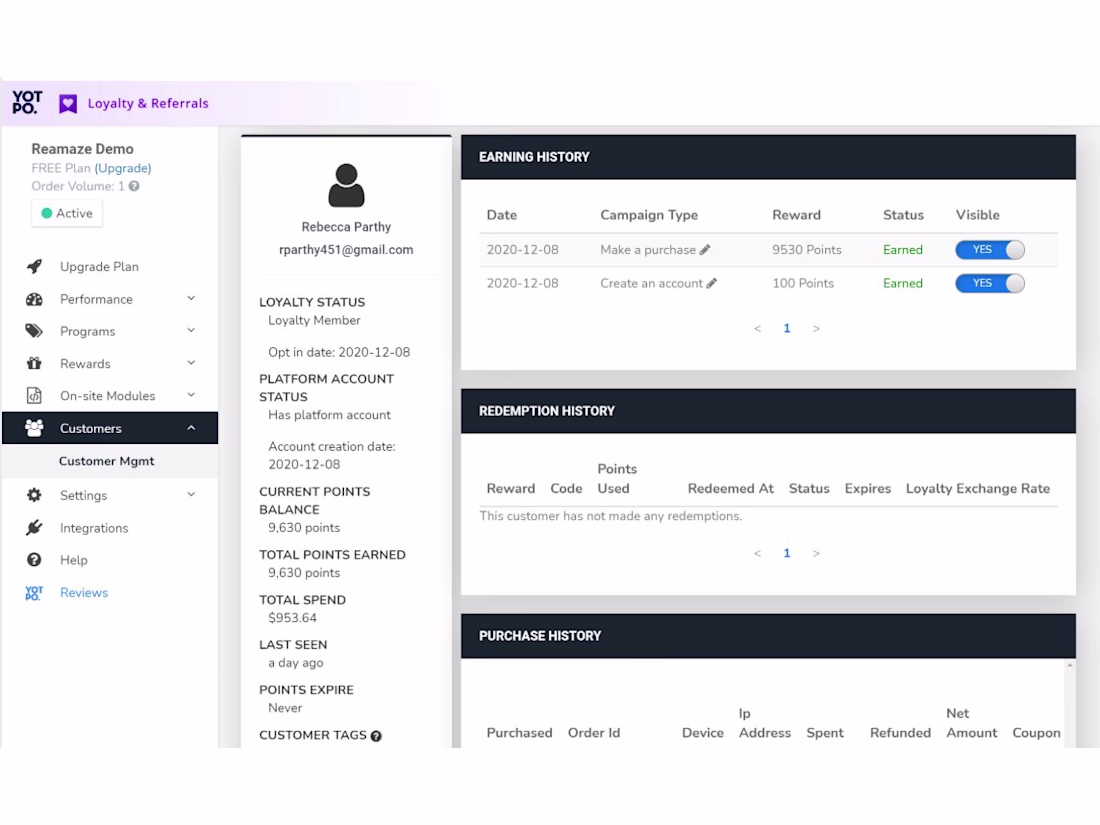
Task: Click the Help question mark icon
Action: point(34,560)
